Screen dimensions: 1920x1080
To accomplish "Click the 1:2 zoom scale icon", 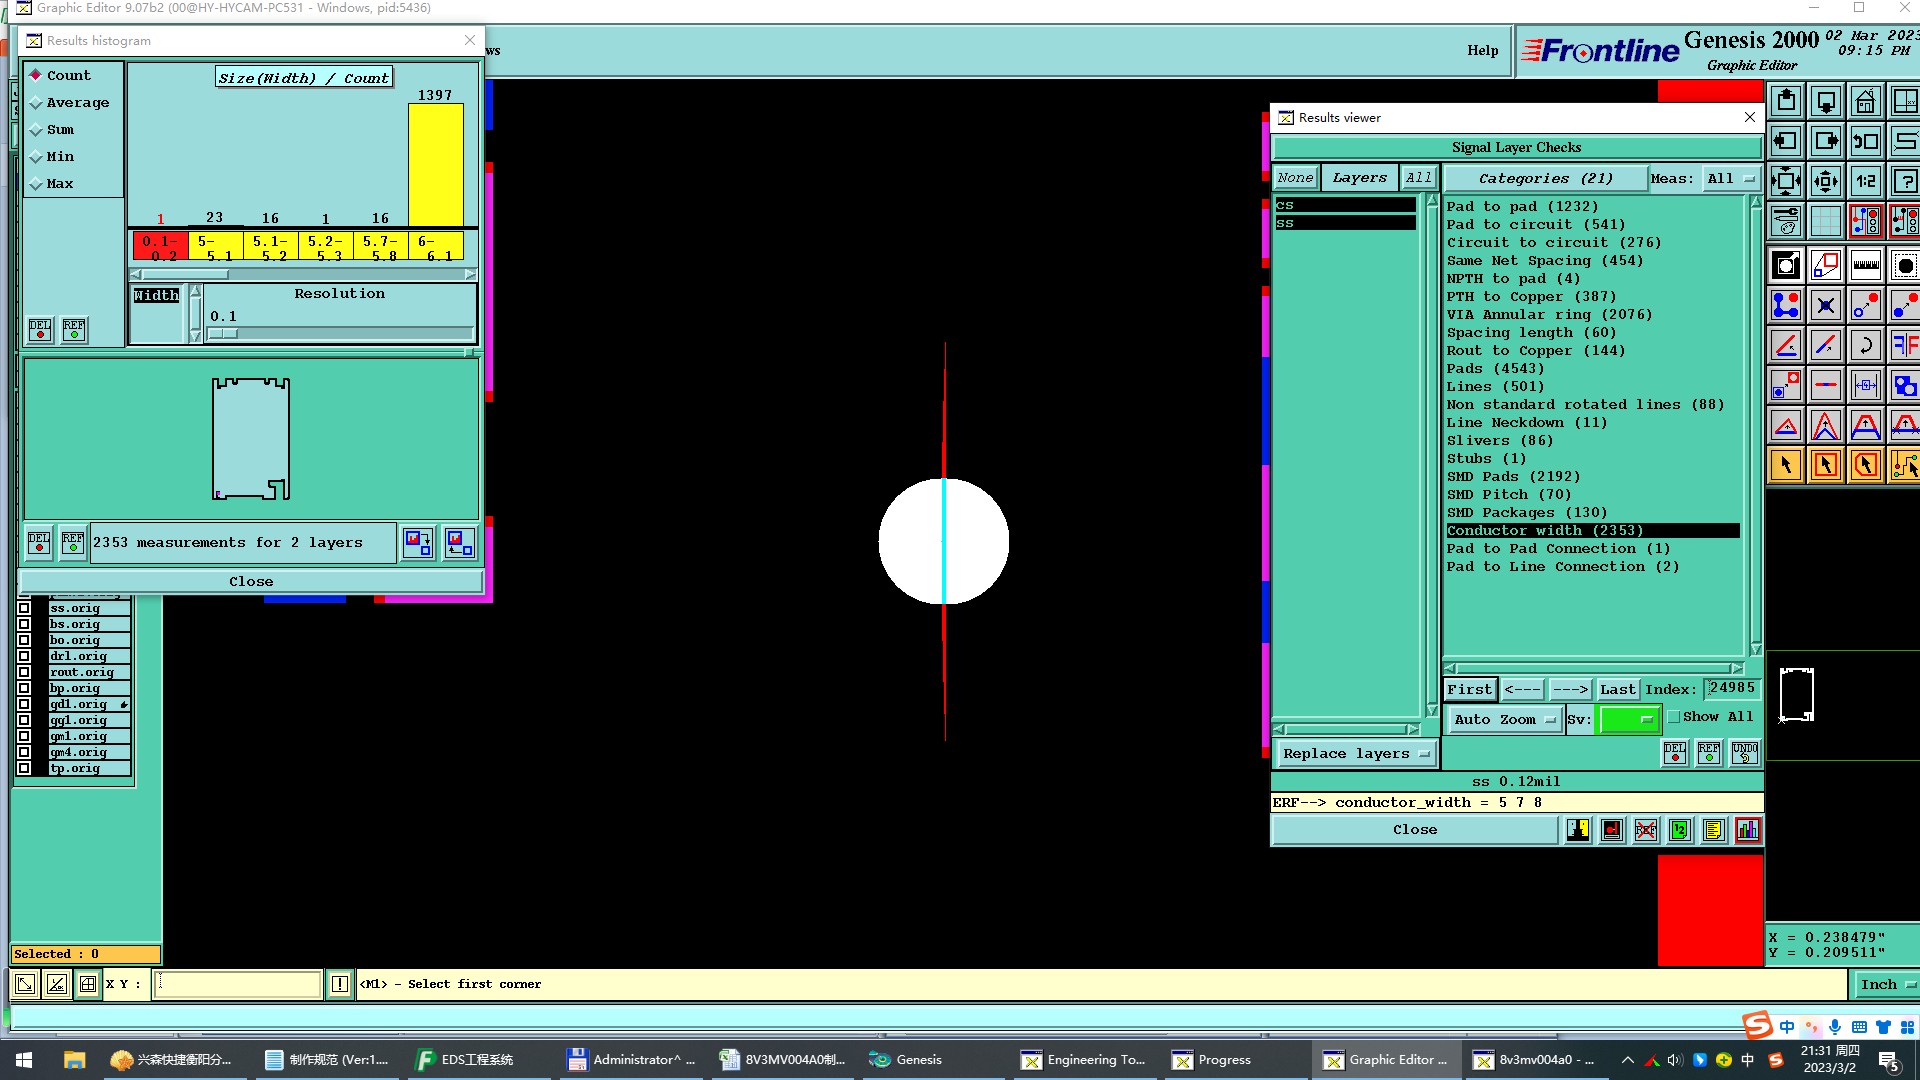I will click(x=1865, y=182).
